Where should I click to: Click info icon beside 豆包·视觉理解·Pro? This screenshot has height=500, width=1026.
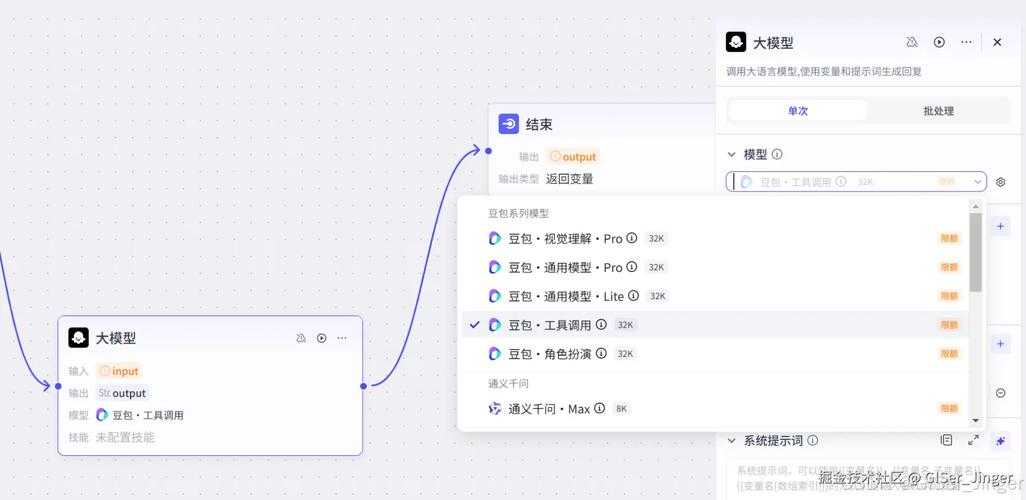click(x=631, y=238)
